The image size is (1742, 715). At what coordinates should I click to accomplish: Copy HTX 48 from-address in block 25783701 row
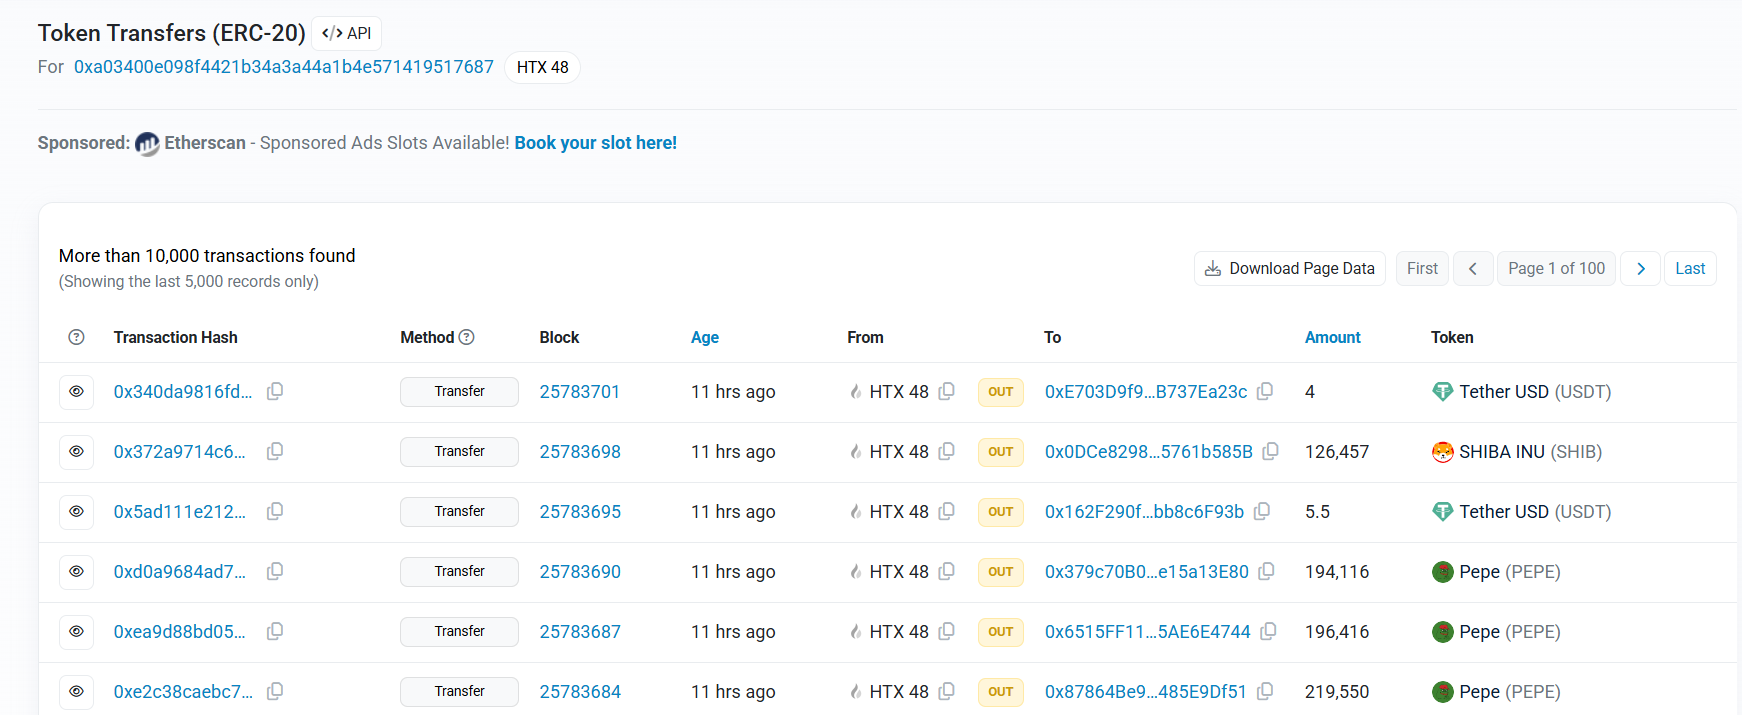[947, 391]
